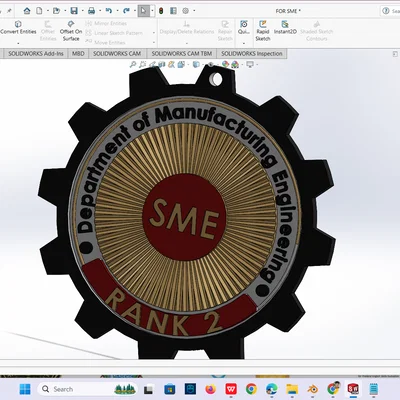
Task: Rebuild the model via traffic light icon
Action: pos(161,11)
